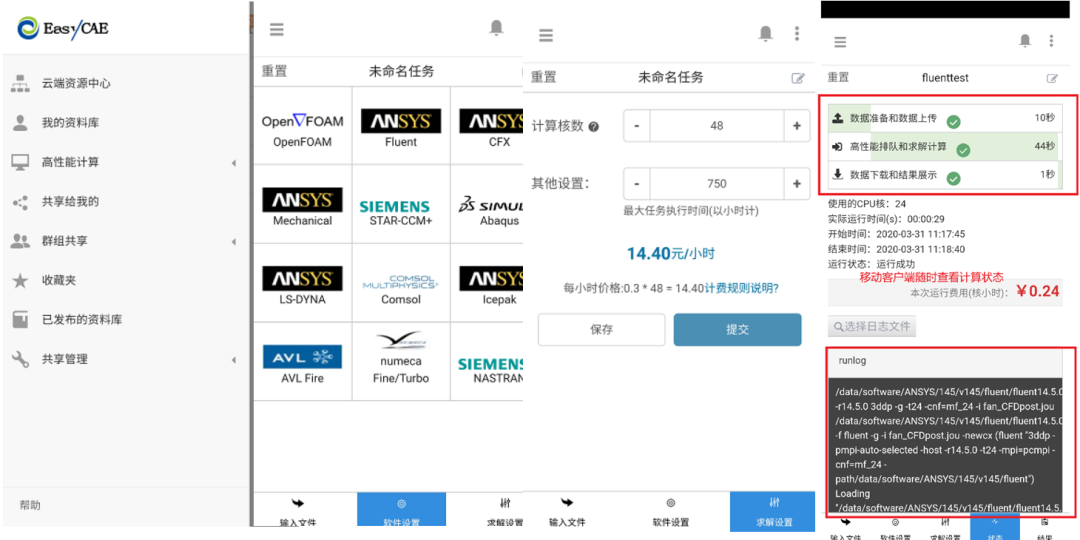The height and width of the screenshot is (540, 1080).
Task: Click the 数据下载和结果展示 progress row
Action: point(945,175)
